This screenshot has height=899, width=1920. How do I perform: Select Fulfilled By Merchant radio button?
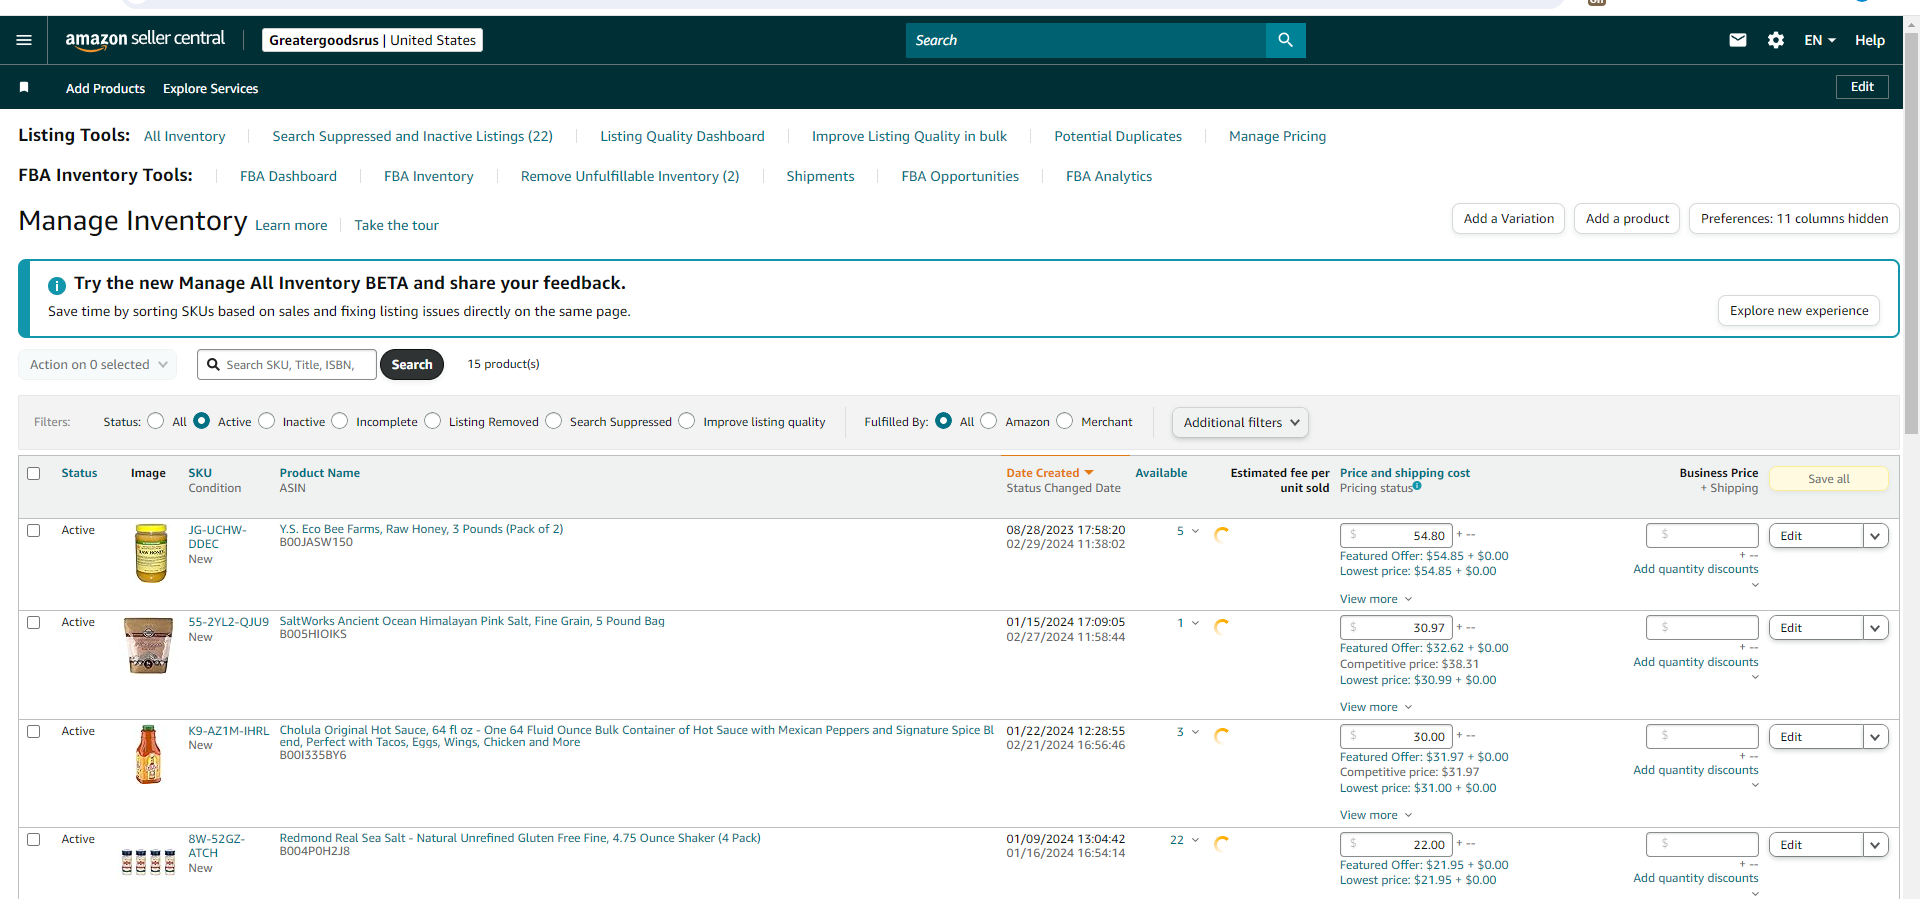coord(1065,421)
